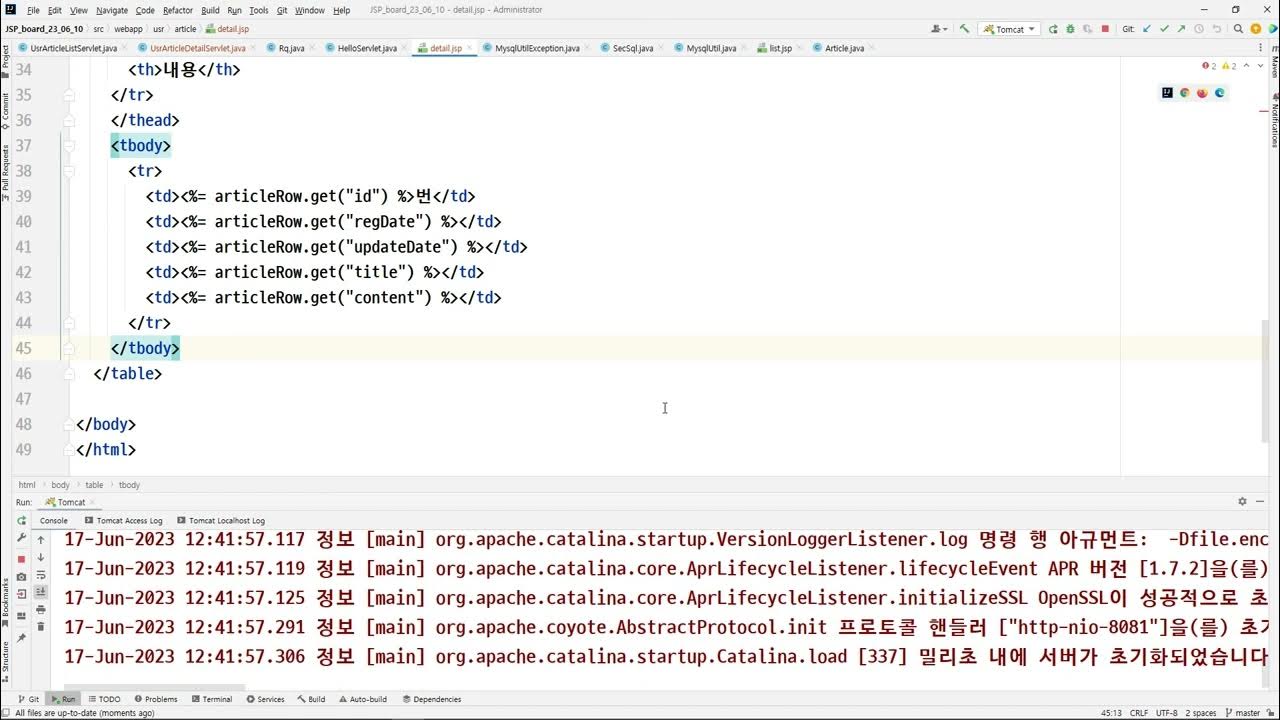This screenshot has width=1280, height=720.
Task: Open the Refactor menu
Action: pos(178,10)
